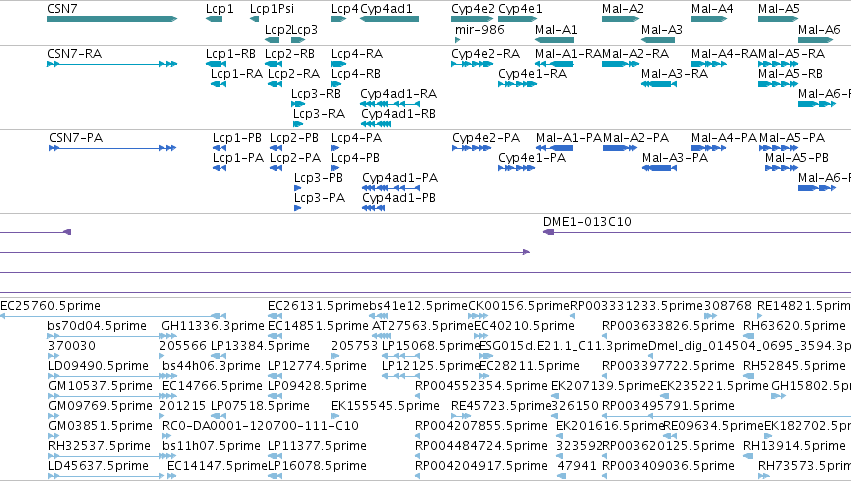Image resolution: width=851 pixels, height=481 pixels.
Task: Click the Mal-A5-PB protein label
Action: [x=797, y=158]
